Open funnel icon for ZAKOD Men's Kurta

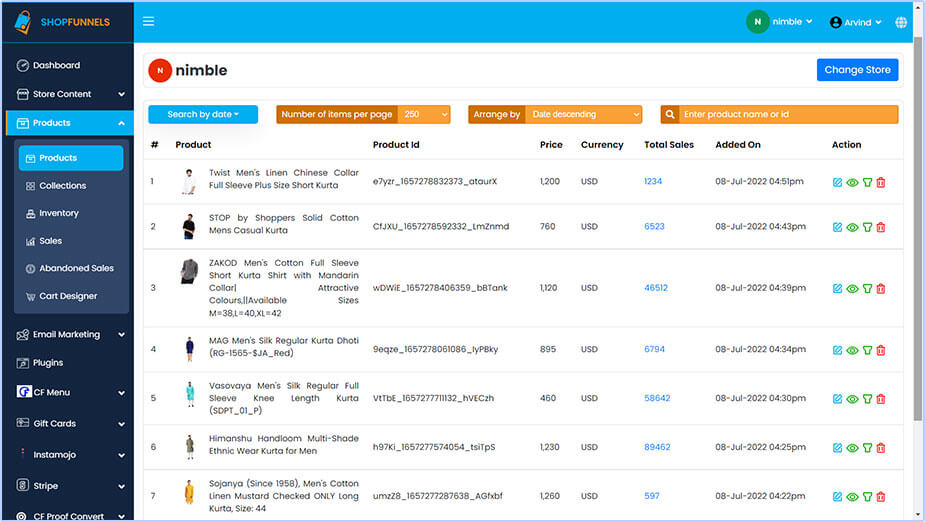click(867, 288)
